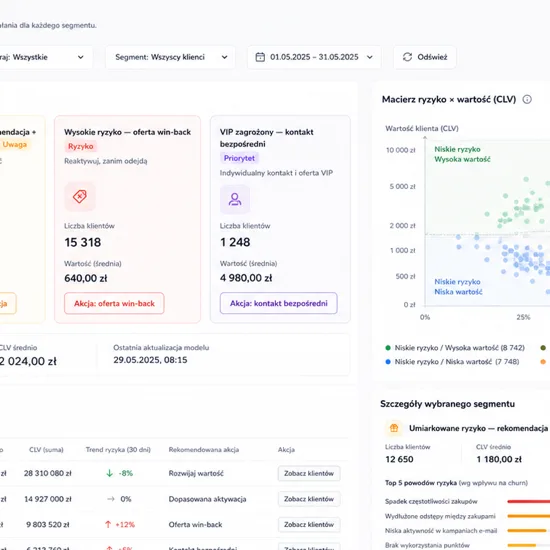Select the Ryzyko tag on high risk card
This screenshot has height=550, width=550.
pyautogui.click(x=81, y=146)
